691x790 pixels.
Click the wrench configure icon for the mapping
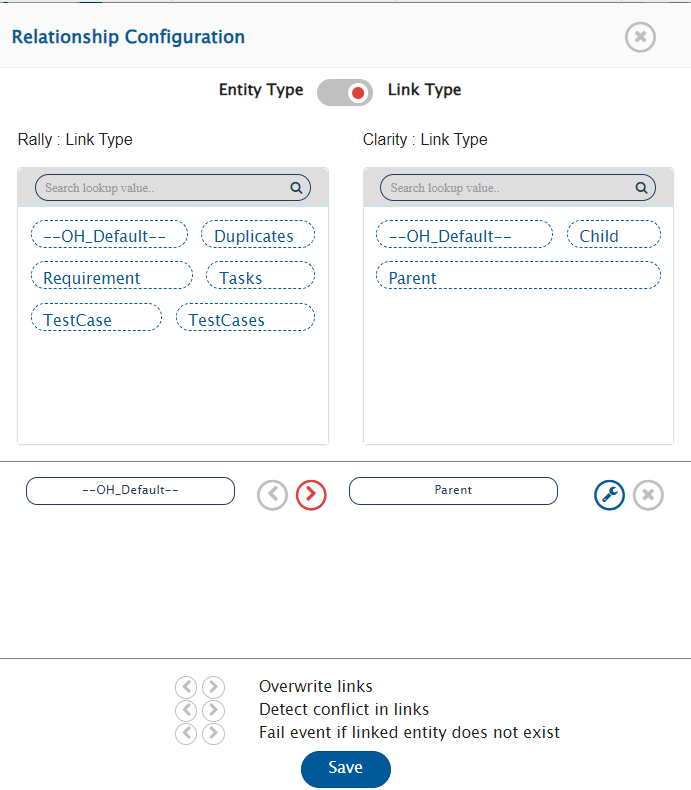pos(609,495)
